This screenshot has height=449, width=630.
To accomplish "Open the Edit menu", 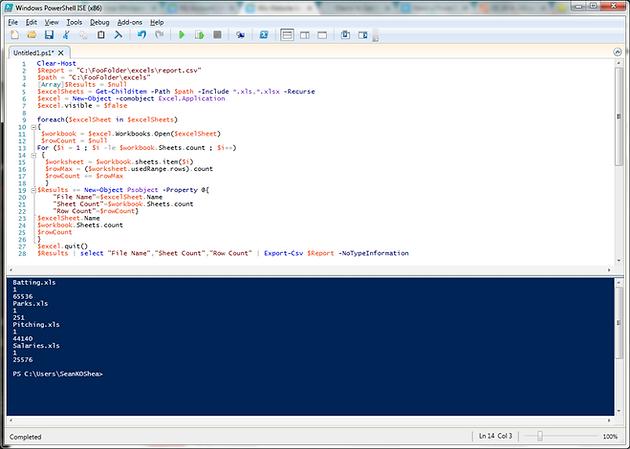I will 31,22.
